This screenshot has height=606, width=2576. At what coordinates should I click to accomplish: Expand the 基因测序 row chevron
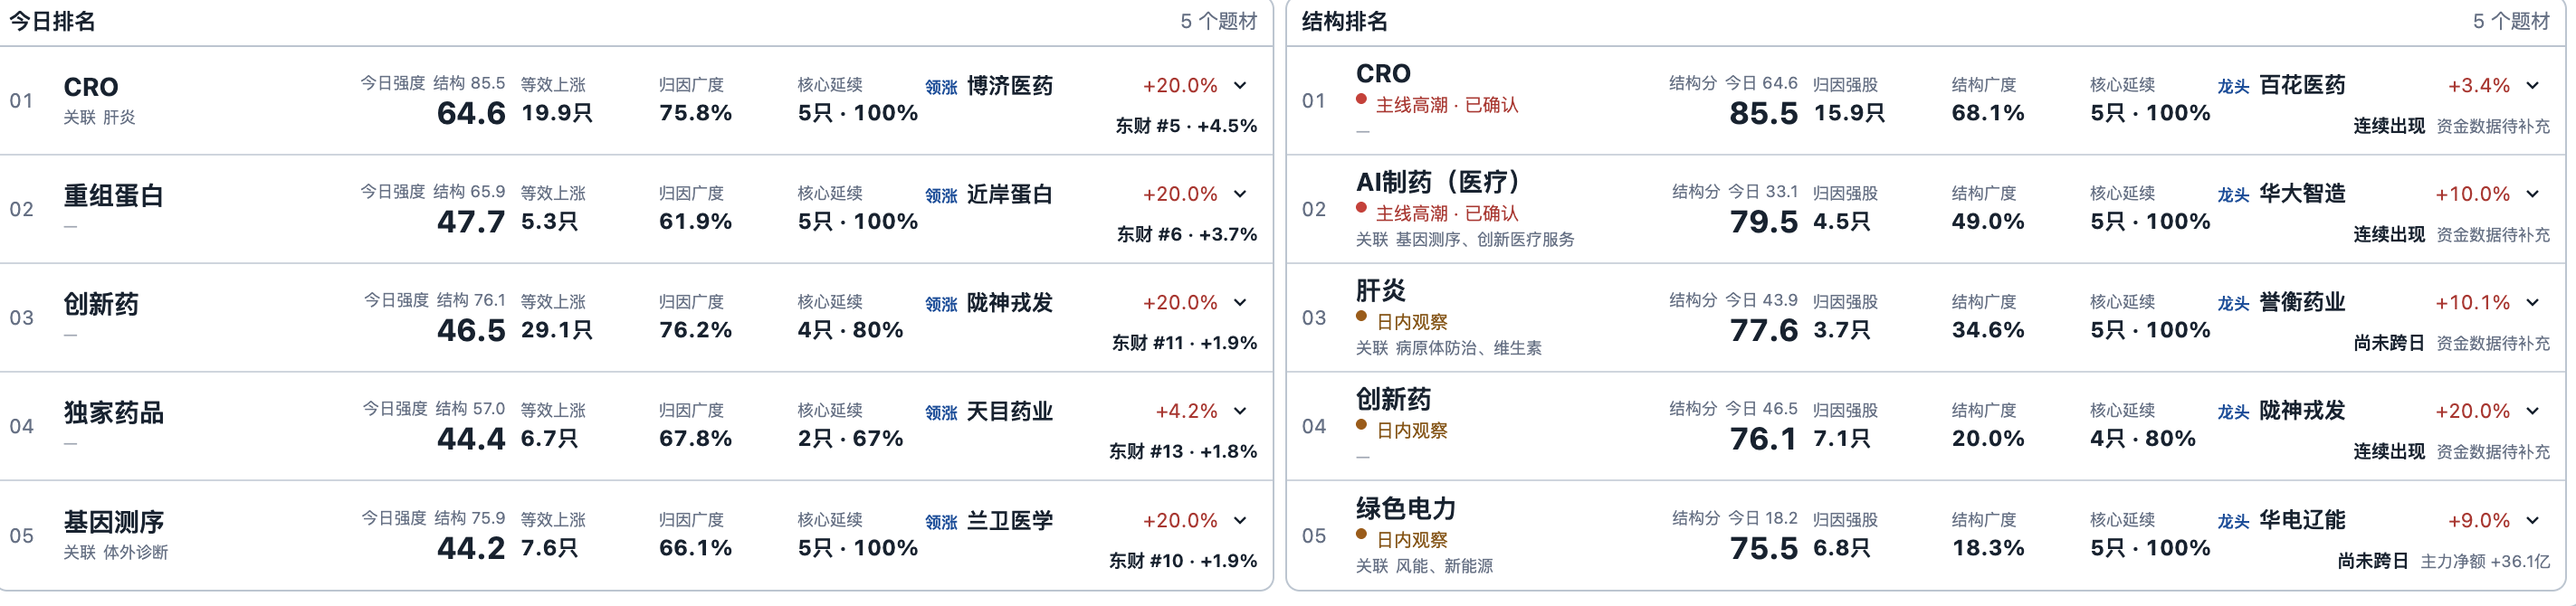(1240, 520)
